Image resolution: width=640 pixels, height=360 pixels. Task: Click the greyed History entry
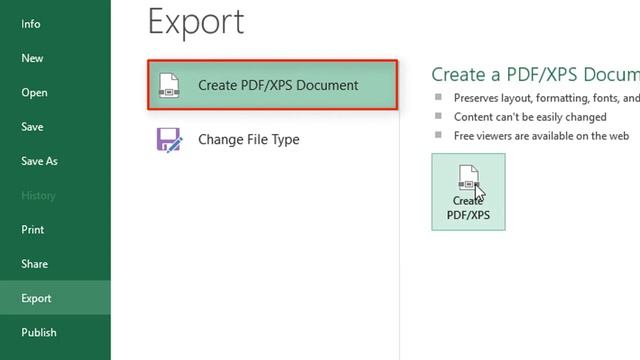(55, 196)
